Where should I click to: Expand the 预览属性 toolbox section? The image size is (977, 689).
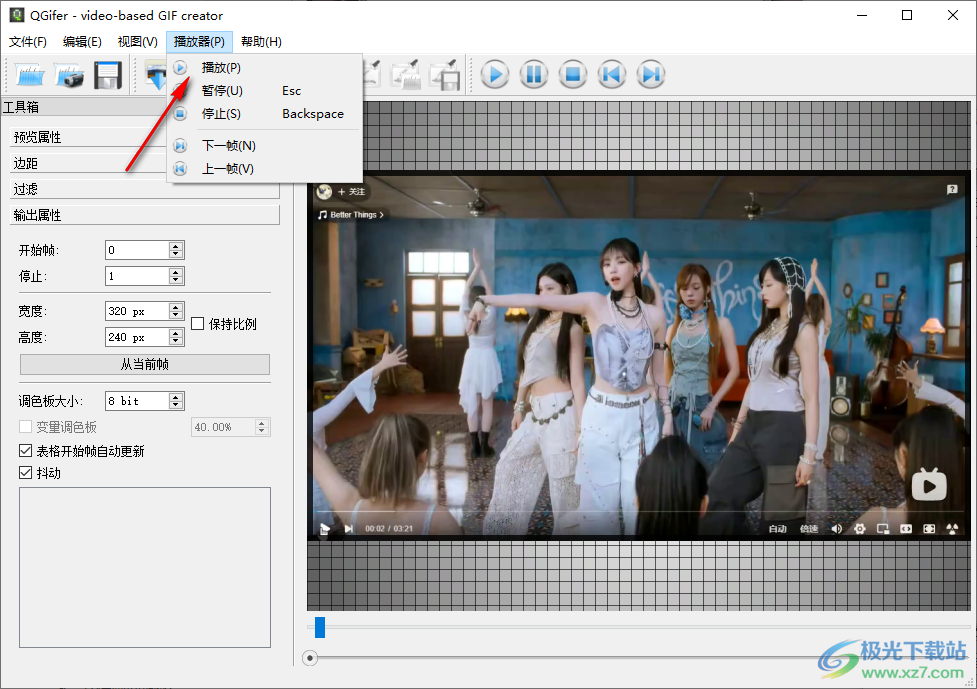tap(88, 137)
